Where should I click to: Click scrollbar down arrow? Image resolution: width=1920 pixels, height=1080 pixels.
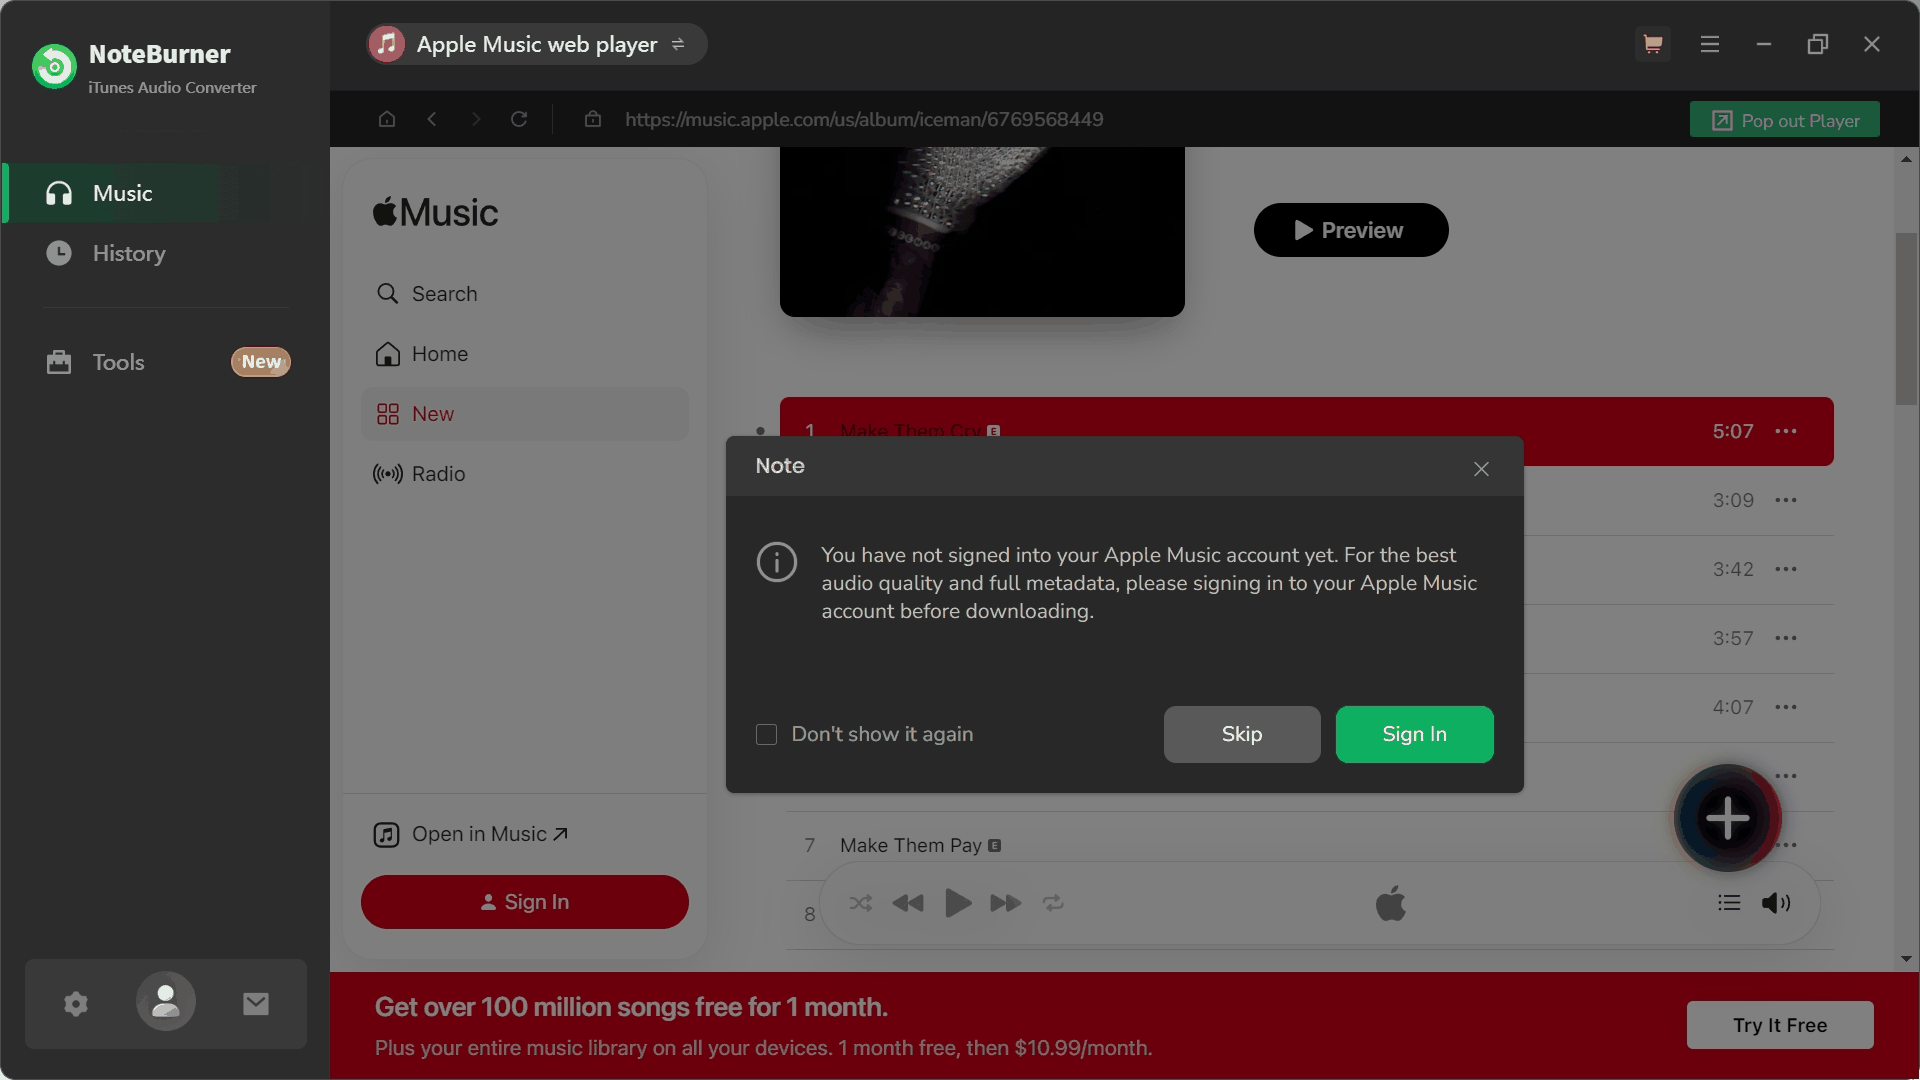click(1906, 959)
